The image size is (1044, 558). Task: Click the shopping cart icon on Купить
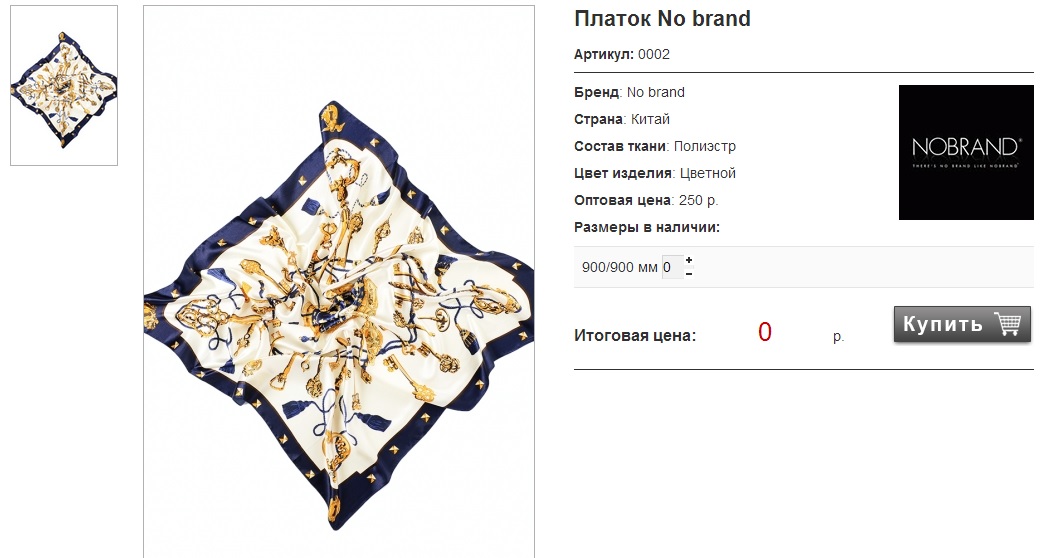coord(1007,323)
